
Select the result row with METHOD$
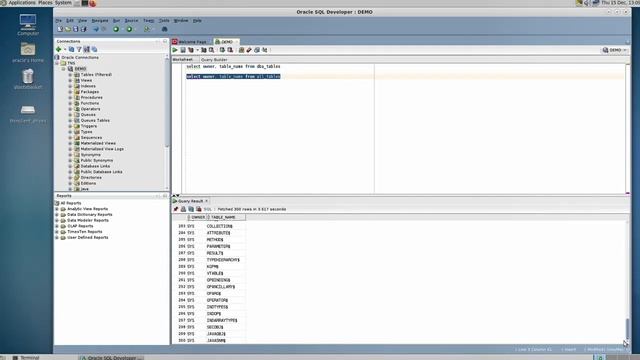click(211, 240)
